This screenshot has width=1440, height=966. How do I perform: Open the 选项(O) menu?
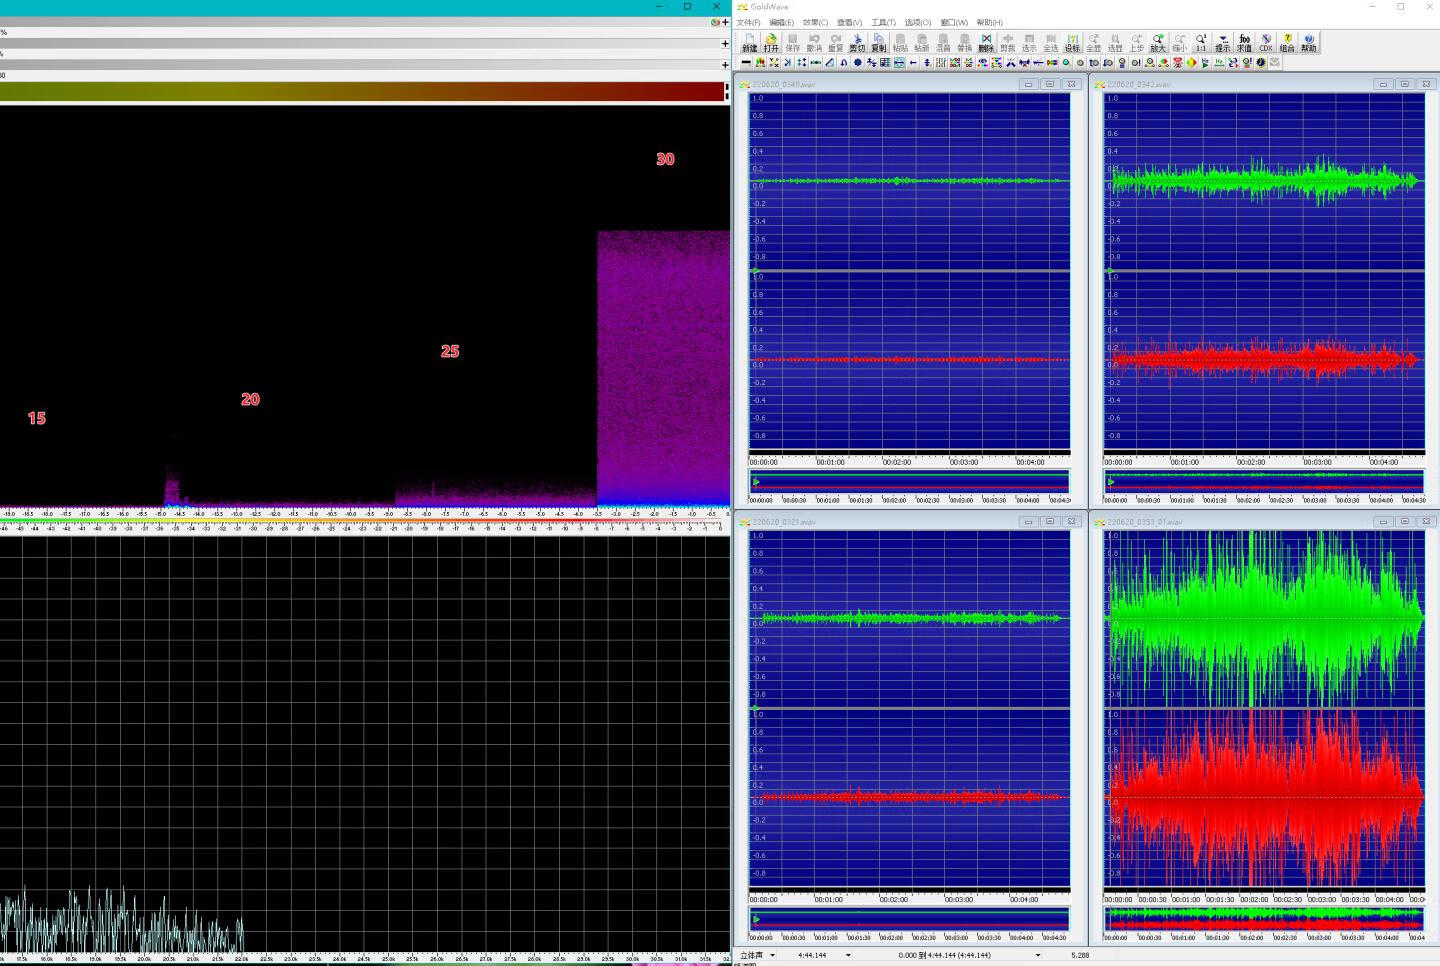click(918, 22)
